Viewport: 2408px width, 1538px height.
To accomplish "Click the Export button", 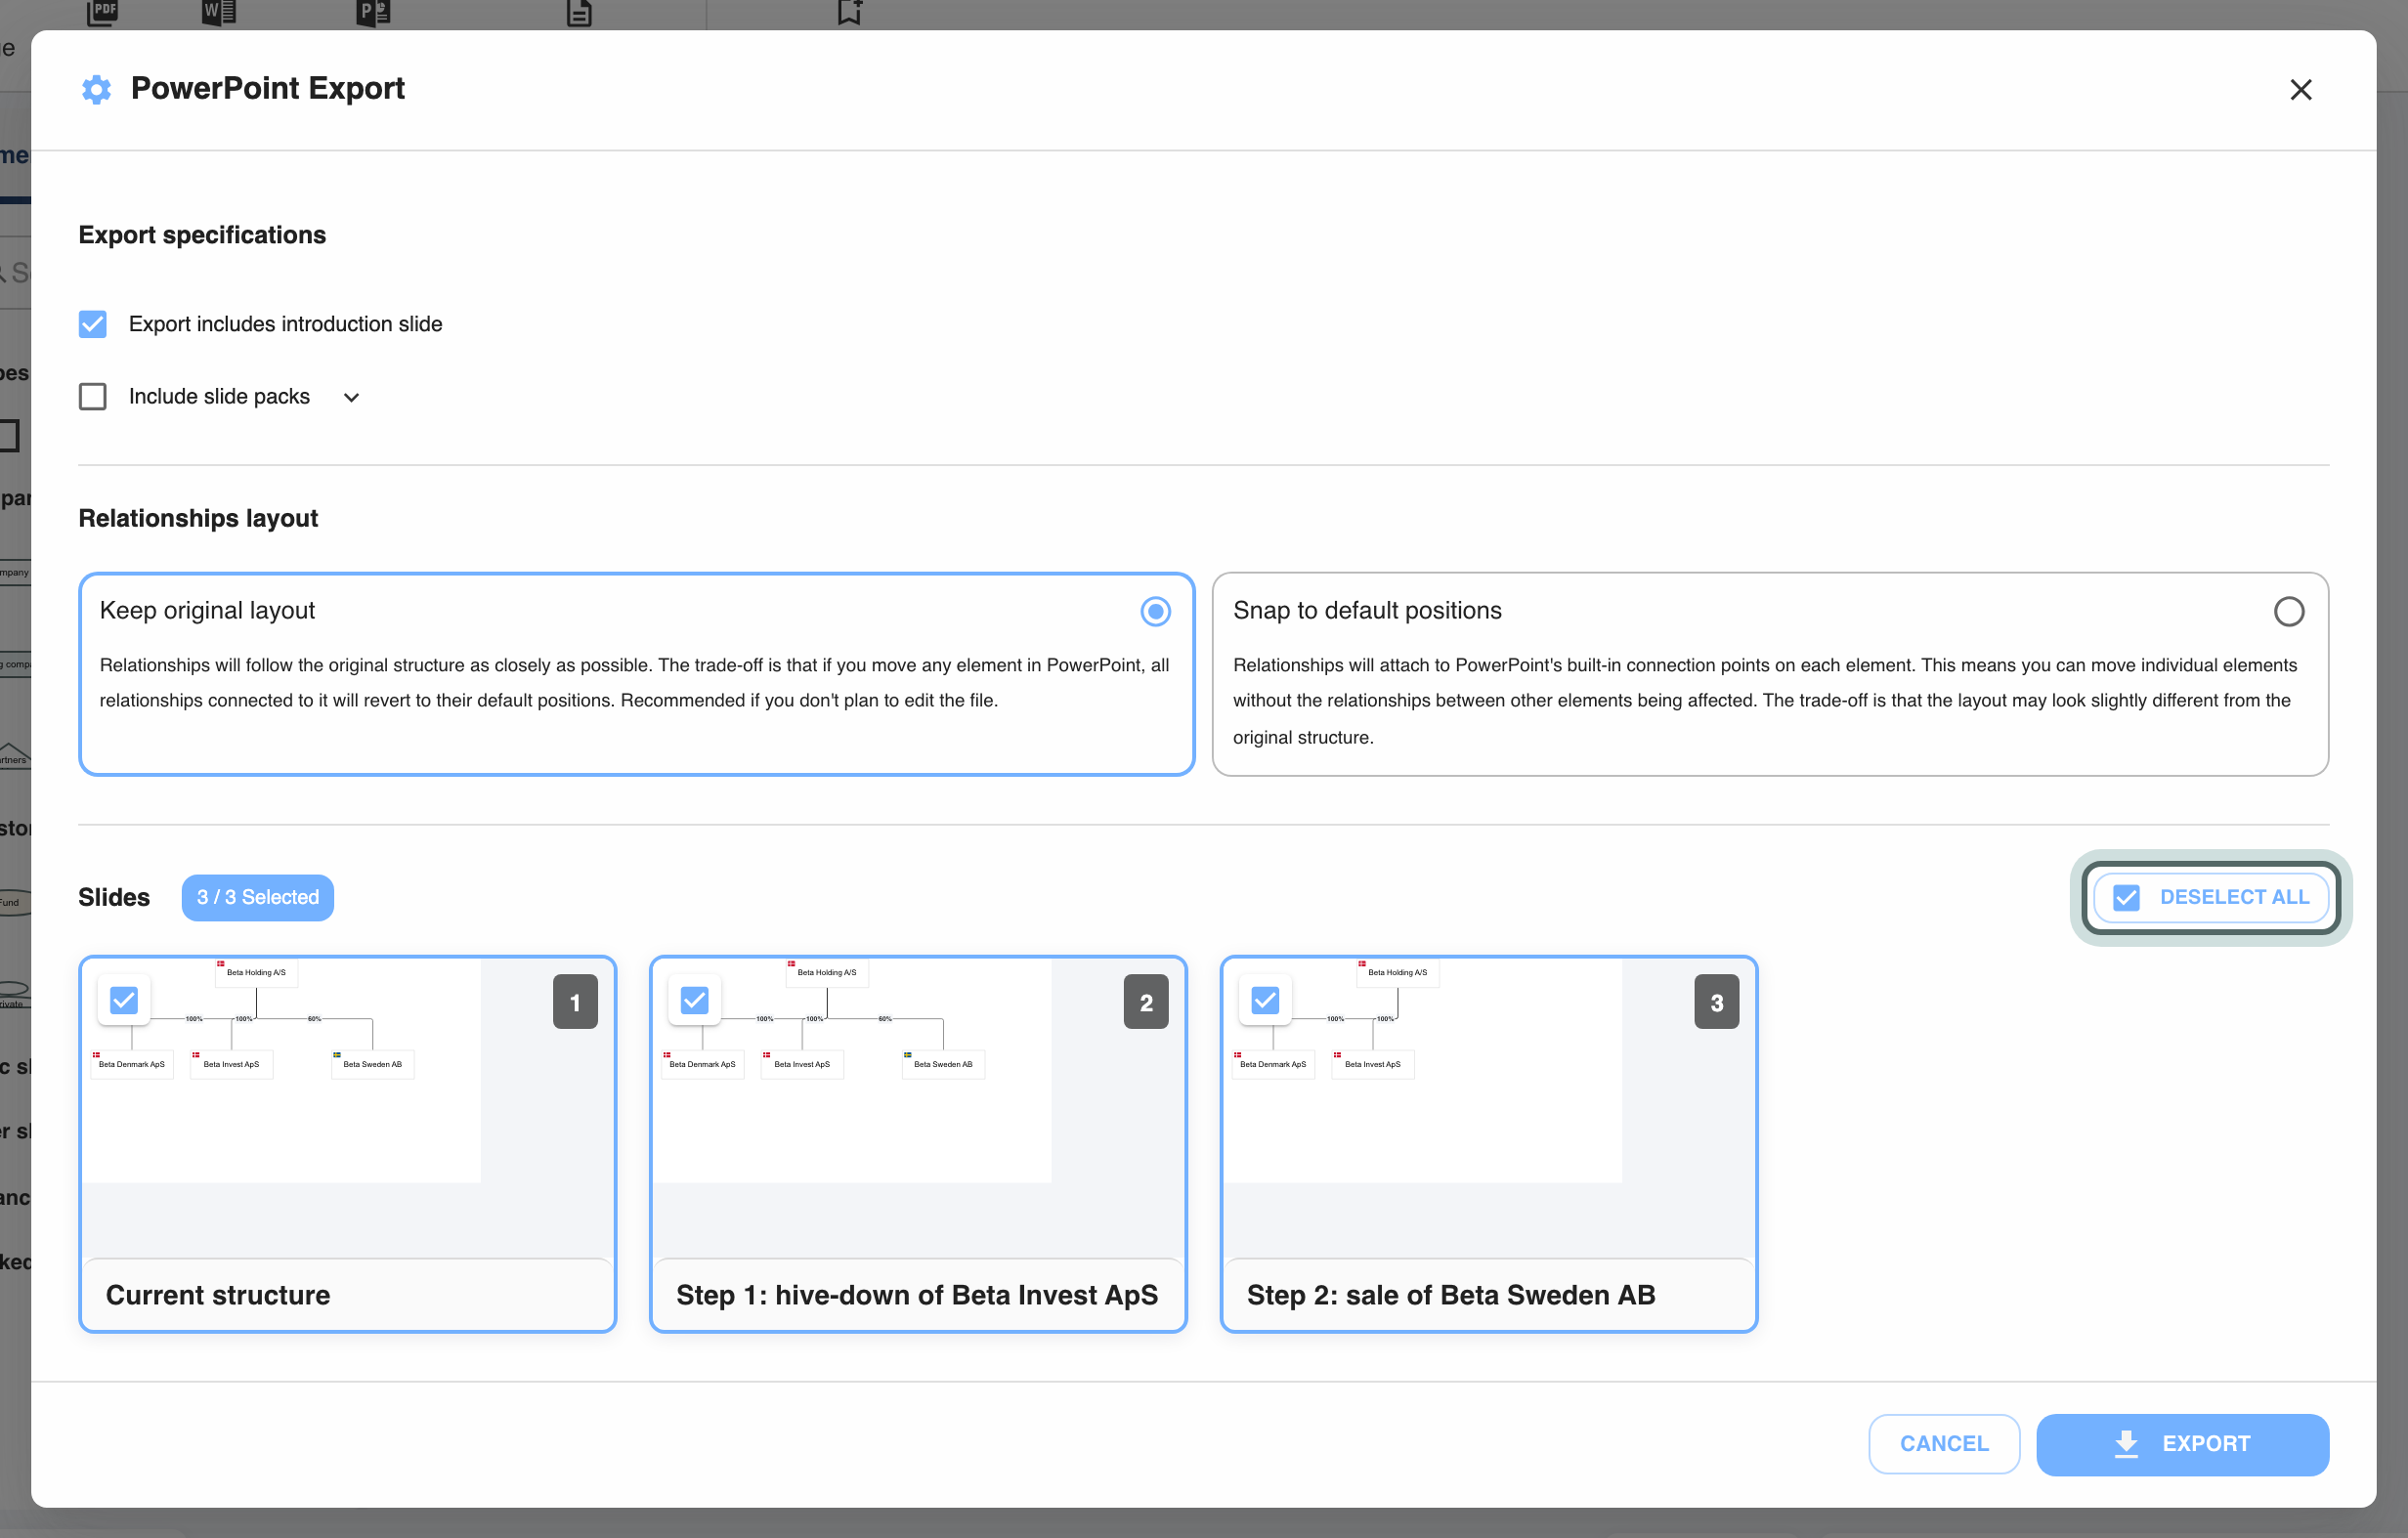I will pyautogui.click(x=2182, y=1444).
